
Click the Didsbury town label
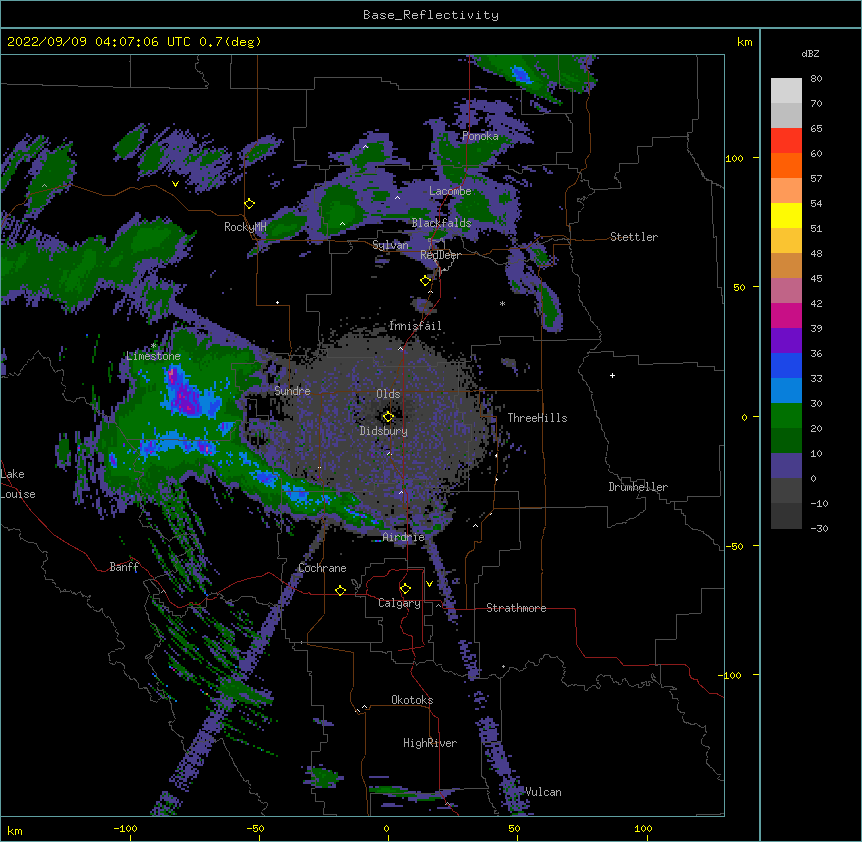pos(384,431)
